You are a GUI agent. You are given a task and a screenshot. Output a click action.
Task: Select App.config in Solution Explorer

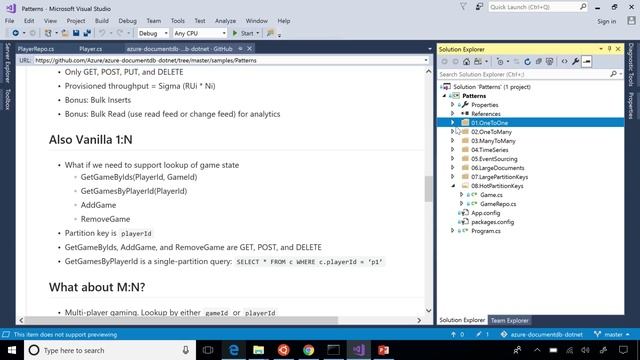[485, 213]
